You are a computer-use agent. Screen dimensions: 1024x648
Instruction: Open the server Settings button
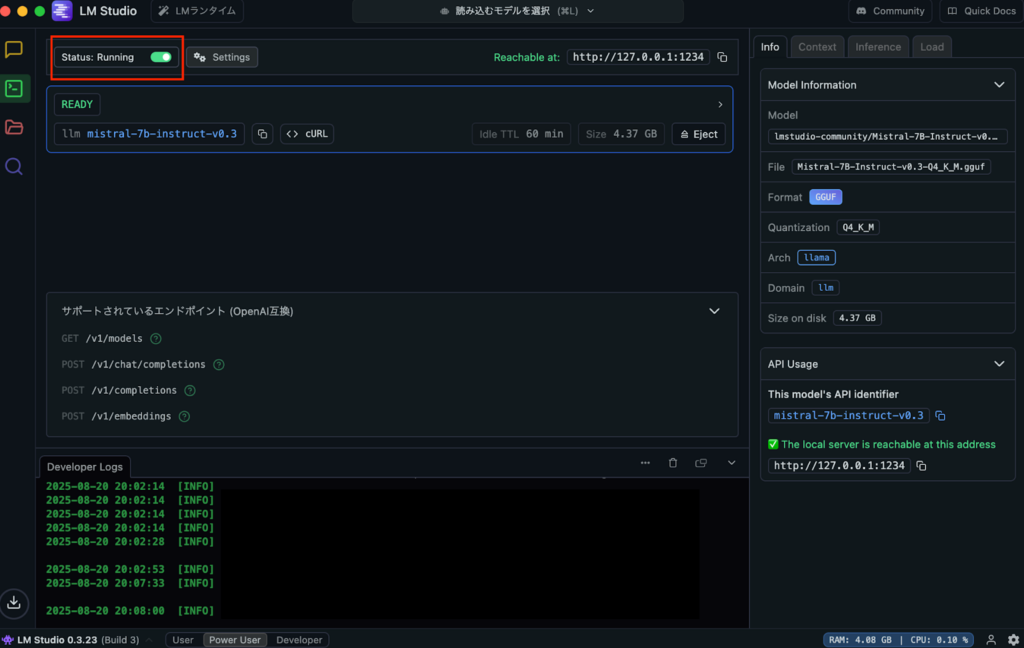222,57
